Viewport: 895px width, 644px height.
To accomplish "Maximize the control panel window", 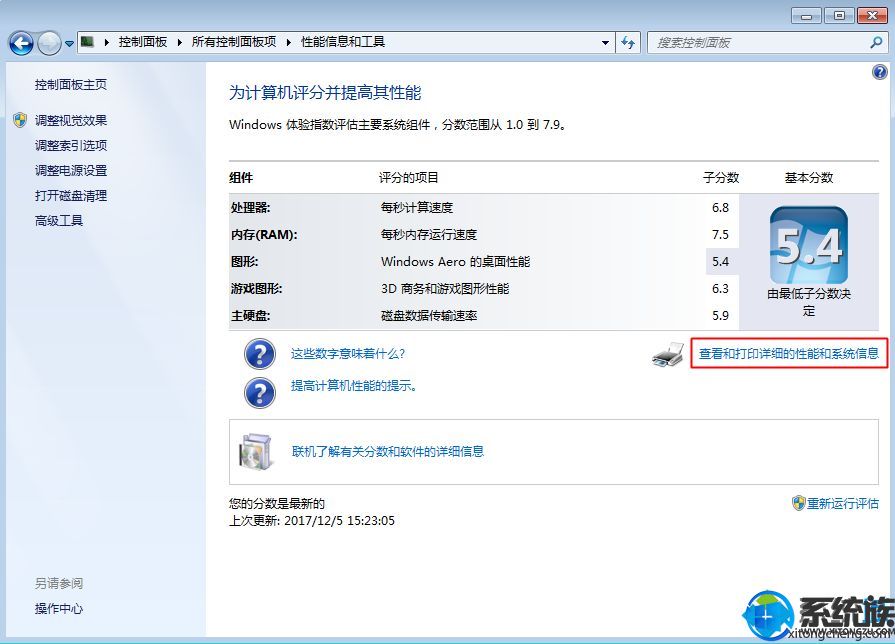I will click(840, 15).
